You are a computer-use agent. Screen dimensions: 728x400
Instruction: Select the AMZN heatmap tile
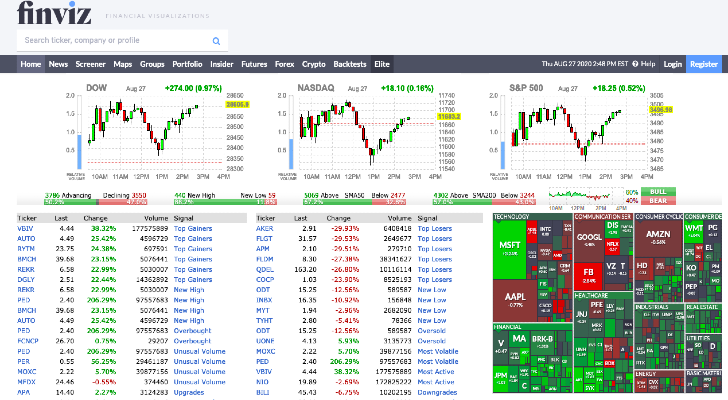pyautogui.click(x=658, y=237)
